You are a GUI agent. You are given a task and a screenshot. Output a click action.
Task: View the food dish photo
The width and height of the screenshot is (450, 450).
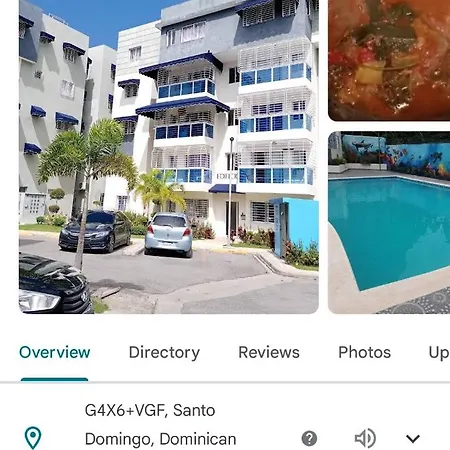click(389, 60)
